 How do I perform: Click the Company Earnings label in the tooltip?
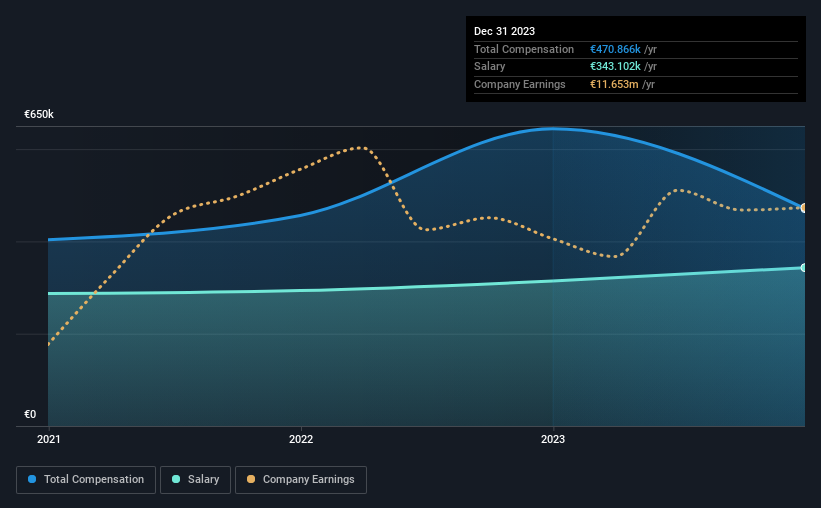click(519, 84)
